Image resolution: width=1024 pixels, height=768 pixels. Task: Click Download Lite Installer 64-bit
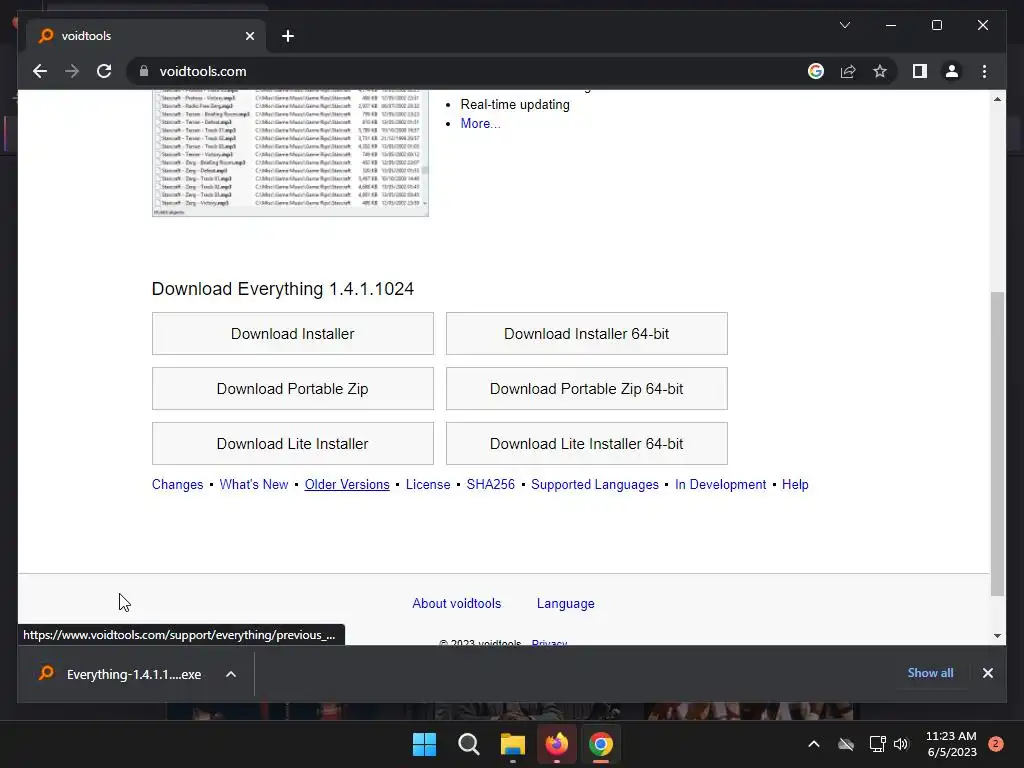586,443
